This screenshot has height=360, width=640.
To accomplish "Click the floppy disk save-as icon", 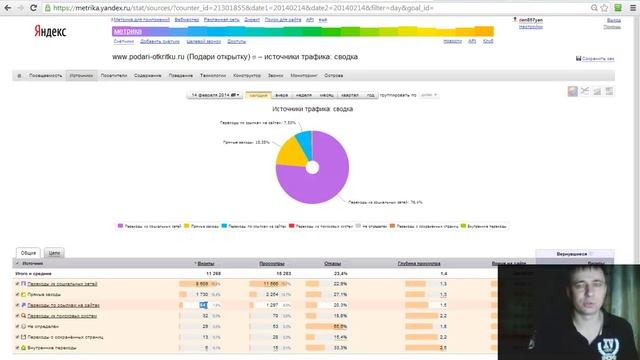I will point(578,58).
